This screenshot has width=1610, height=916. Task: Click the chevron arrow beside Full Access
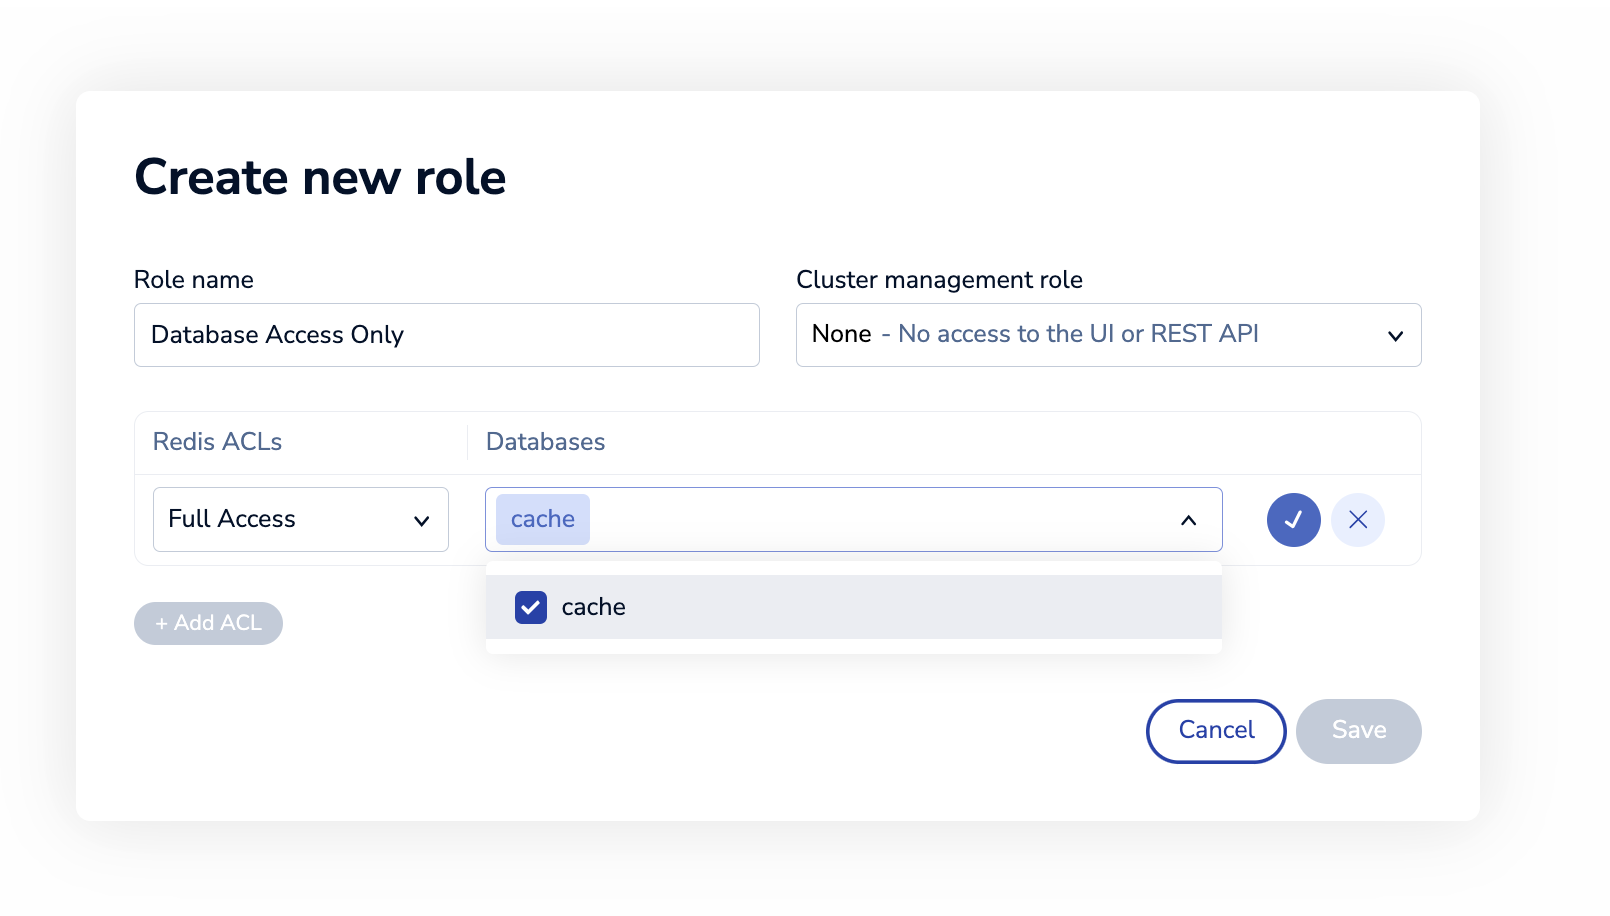(421, 521)
